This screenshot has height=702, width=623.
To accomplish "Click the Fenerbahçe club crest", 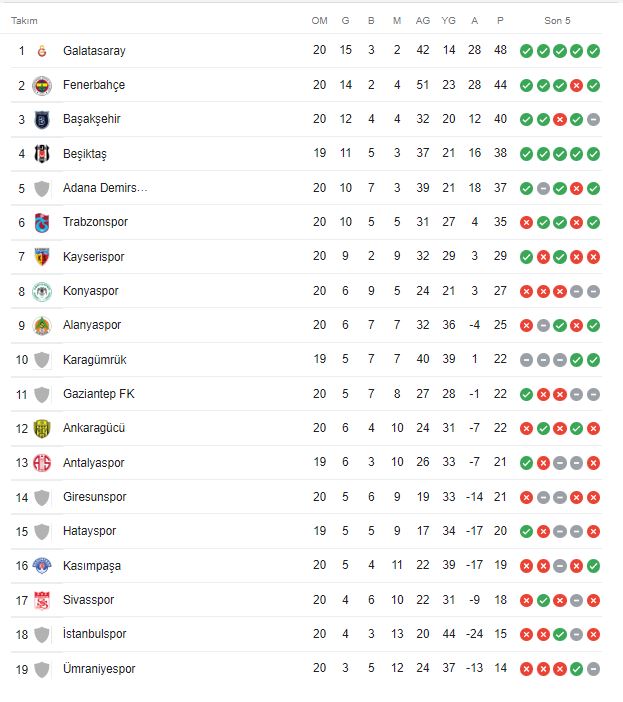I will tap(42, 85).
